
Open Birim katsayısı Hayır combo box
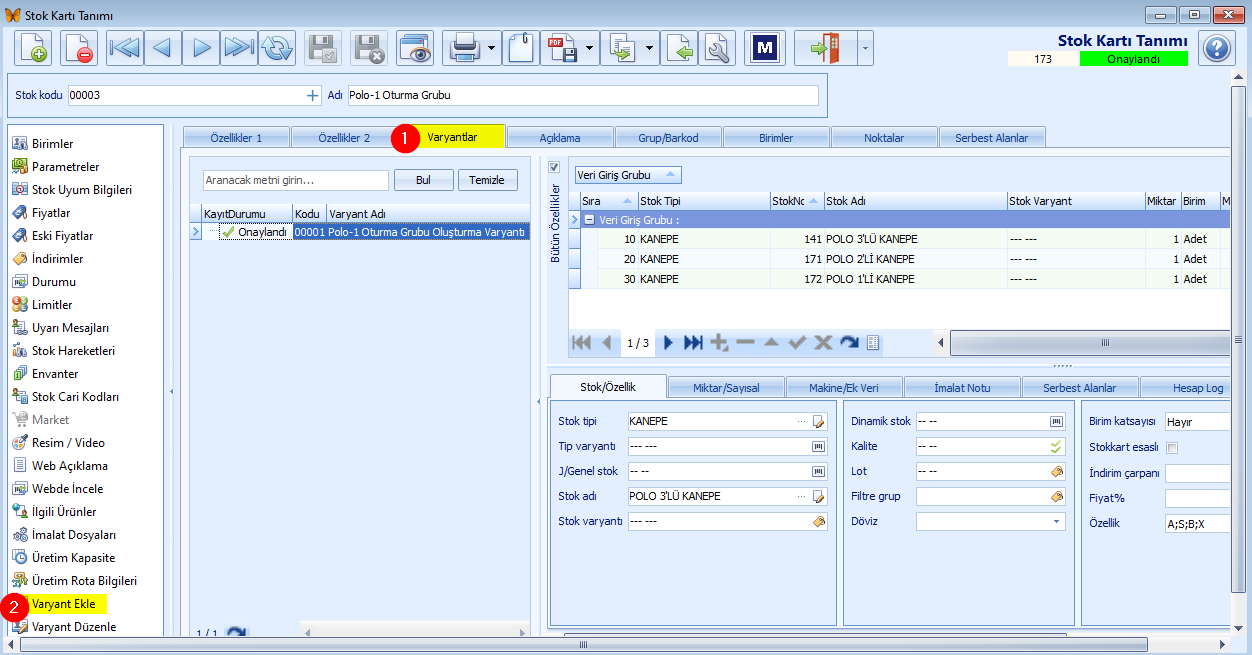point(1198,421)
